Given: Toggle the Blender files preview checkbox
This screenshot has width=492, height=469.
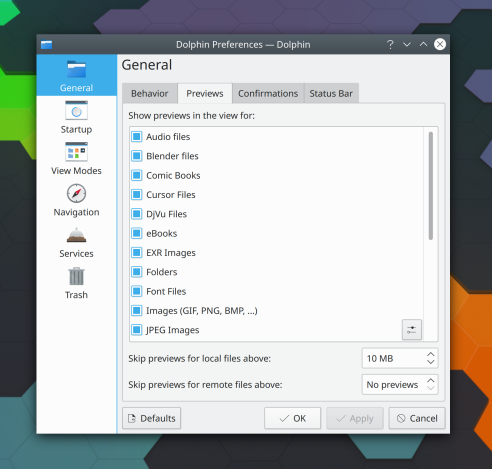Looking at the screenshot, I should [x=136, y=156].
